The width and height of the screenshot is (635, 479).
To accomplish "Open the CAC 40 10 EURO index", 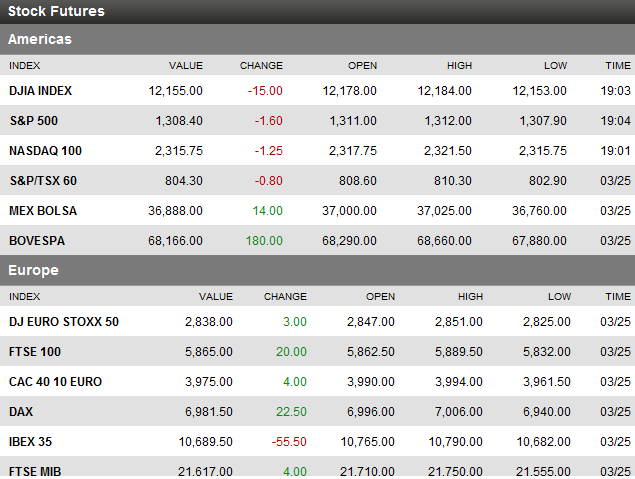I will (55, 381).
